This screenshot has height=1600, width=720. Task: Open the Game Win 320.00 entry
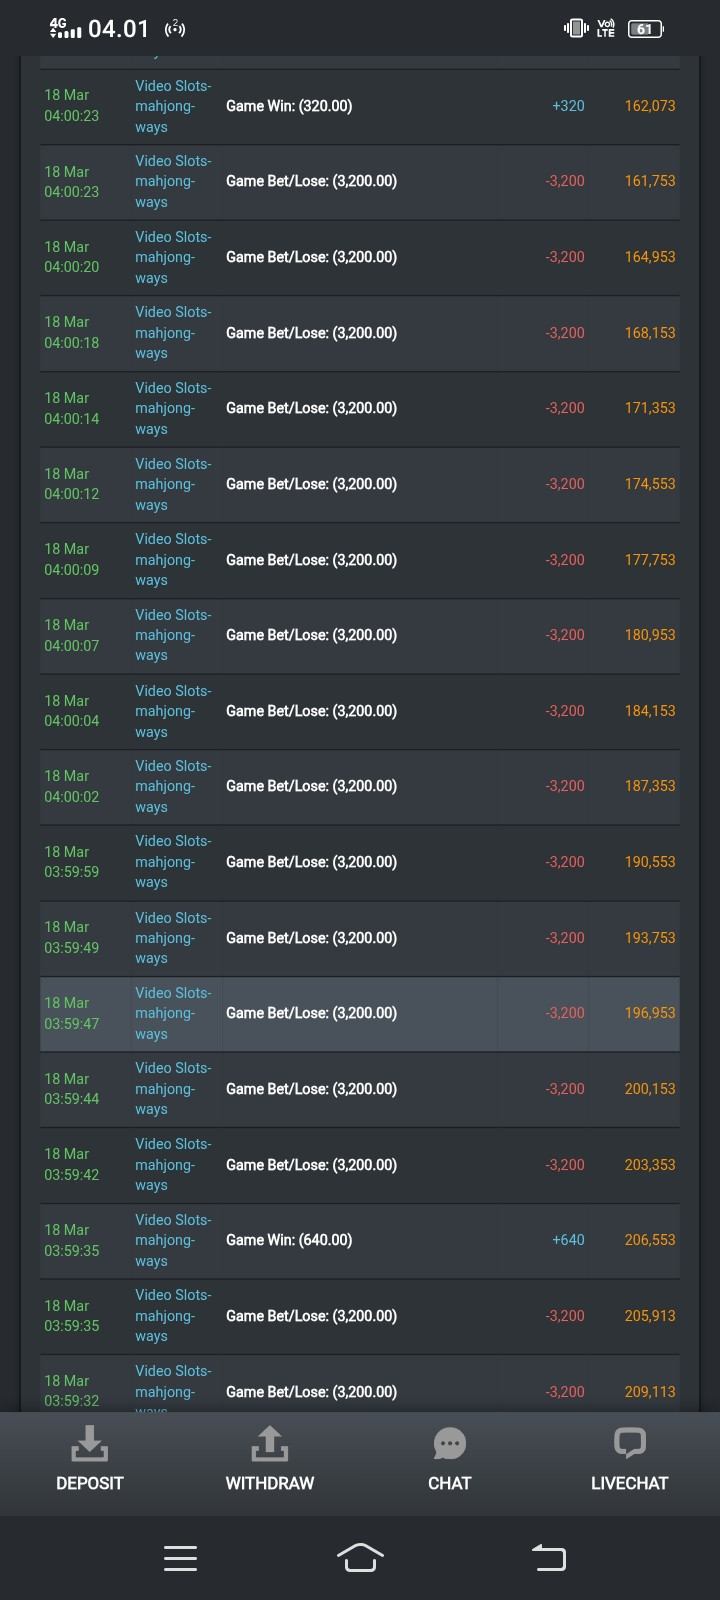click(x=289, y=106)
